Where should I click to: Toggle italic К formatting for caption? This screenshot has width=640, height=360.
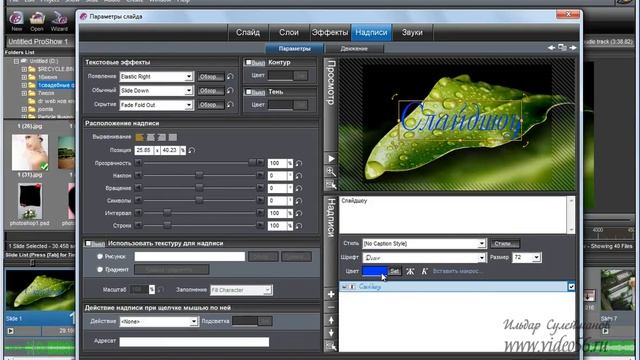424,271
